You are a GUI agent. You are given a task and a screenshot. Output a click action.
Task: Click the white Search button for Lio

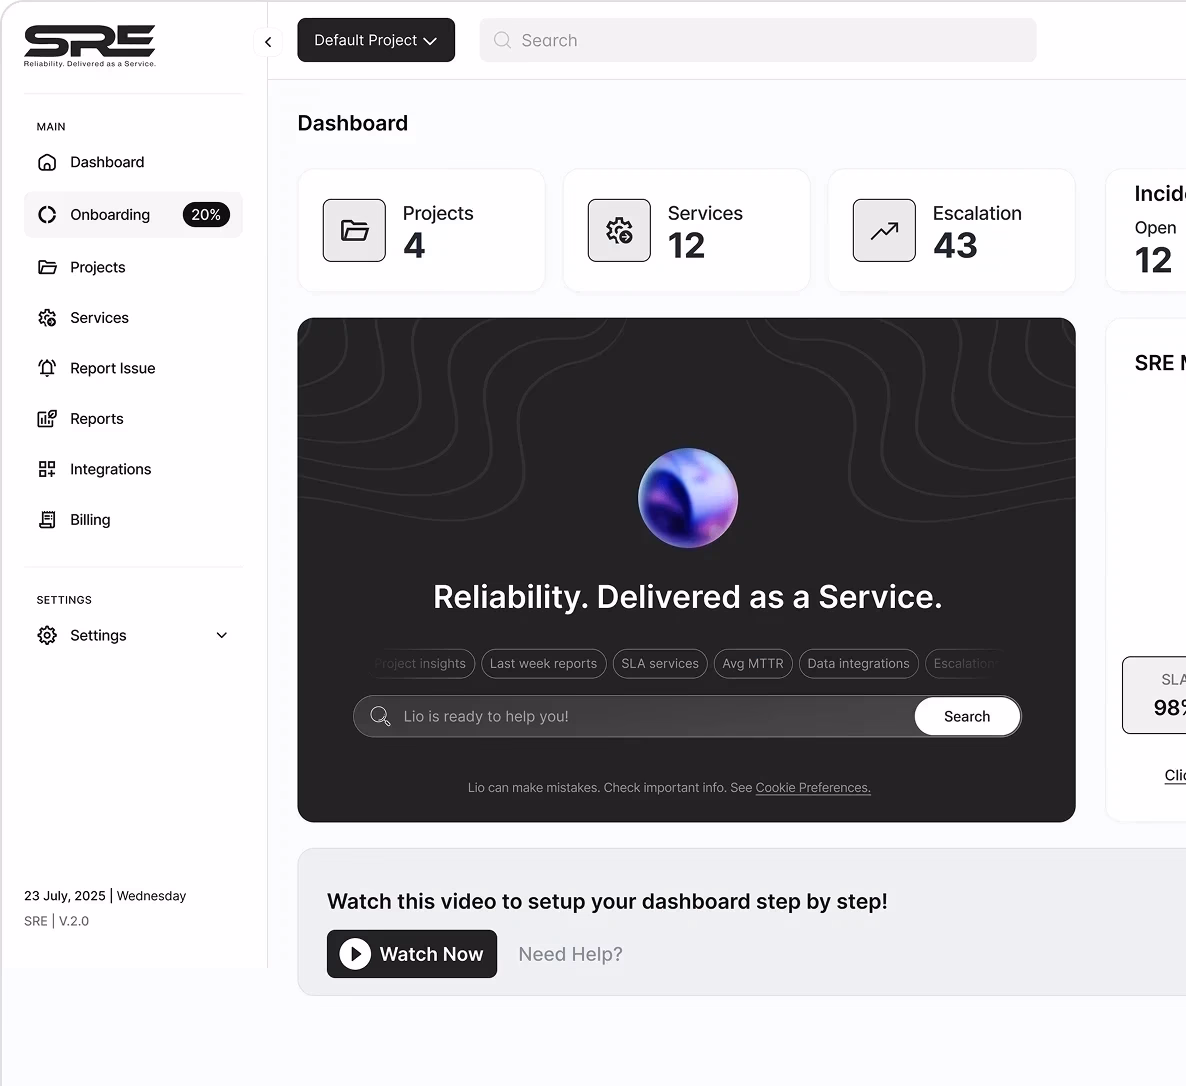(x=967, y=716)
